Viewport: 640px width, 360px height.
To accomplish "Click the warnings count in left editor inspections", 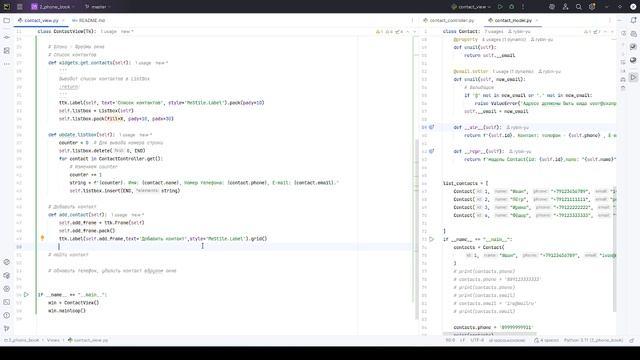I will coord(379,31).
